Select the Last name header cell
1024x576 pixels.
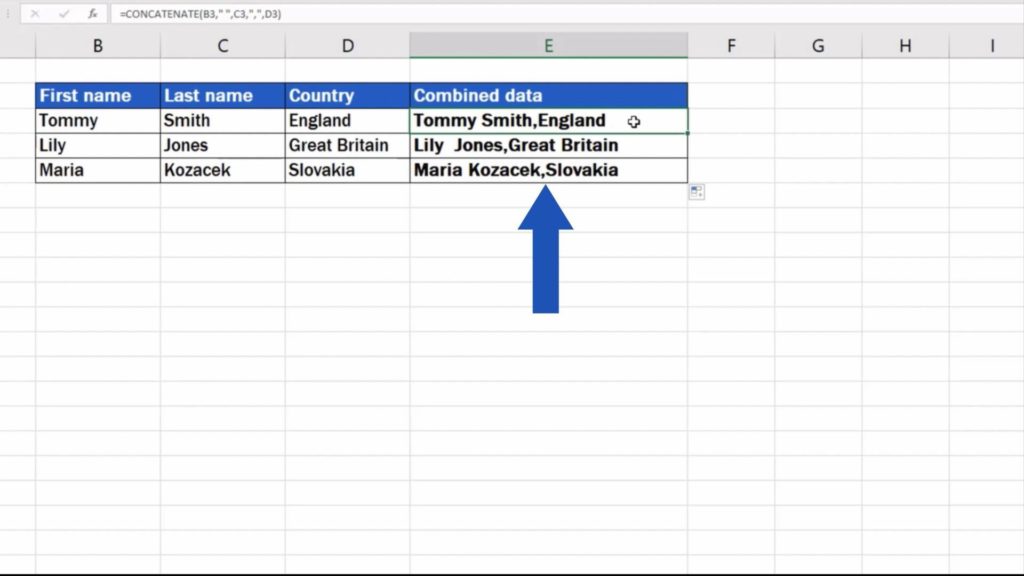(x=222, y=95)
